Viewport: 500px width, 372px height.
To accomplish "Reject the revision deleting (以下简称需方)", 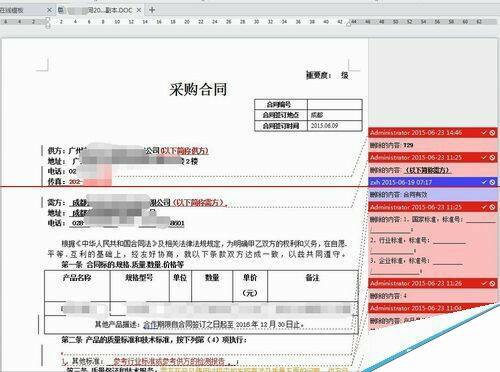I will 492,157.
